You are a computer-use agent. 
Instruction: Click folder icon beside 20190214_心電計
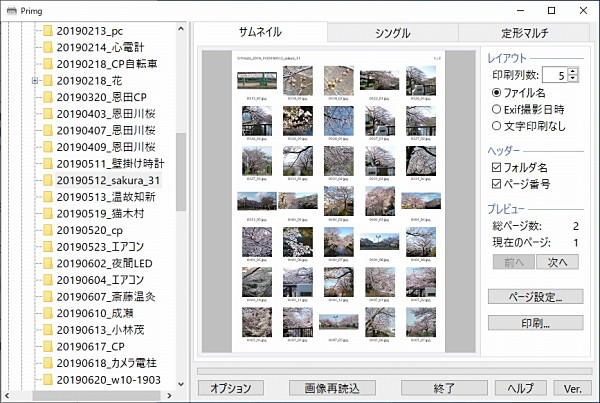pos(48,47)
